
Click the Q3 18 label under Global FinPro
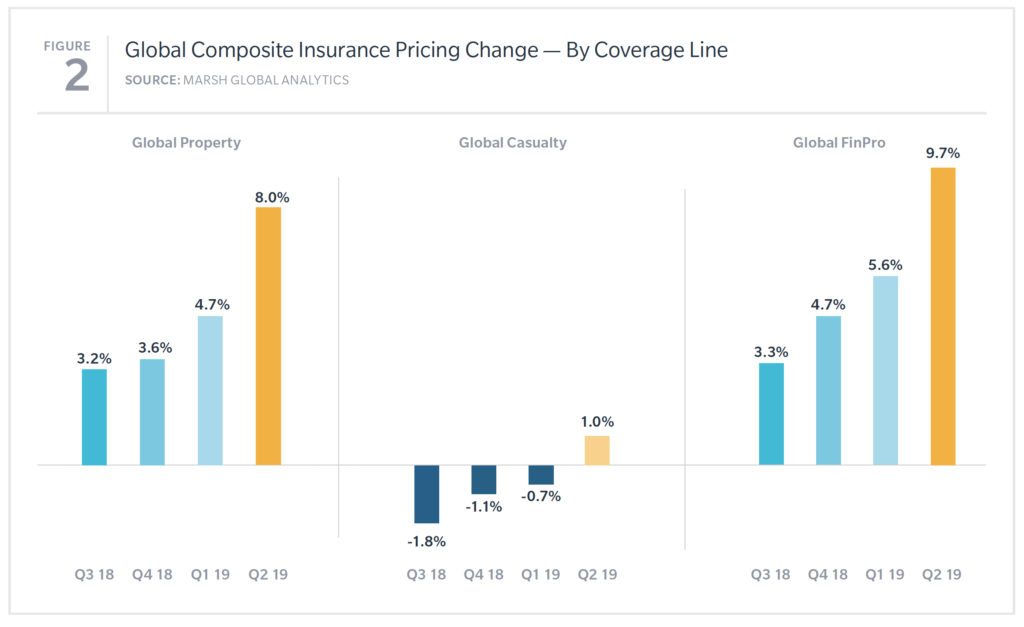tap(770, 574)
